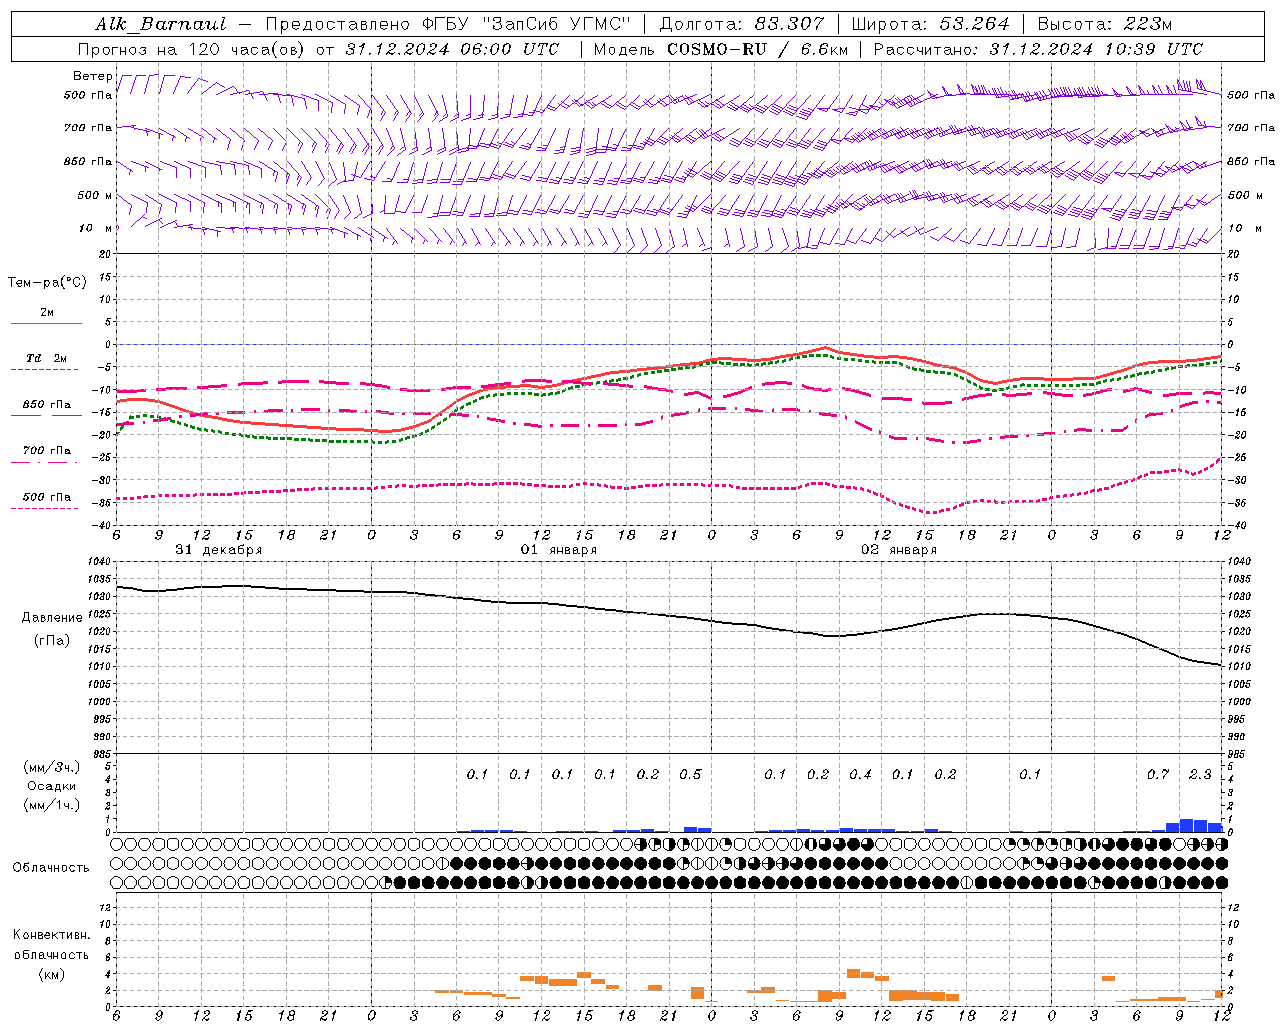The width and height of the screenshot is (1280, 1024).
Task: Click the precipitation value 0.5
Action: click(690, 774)
